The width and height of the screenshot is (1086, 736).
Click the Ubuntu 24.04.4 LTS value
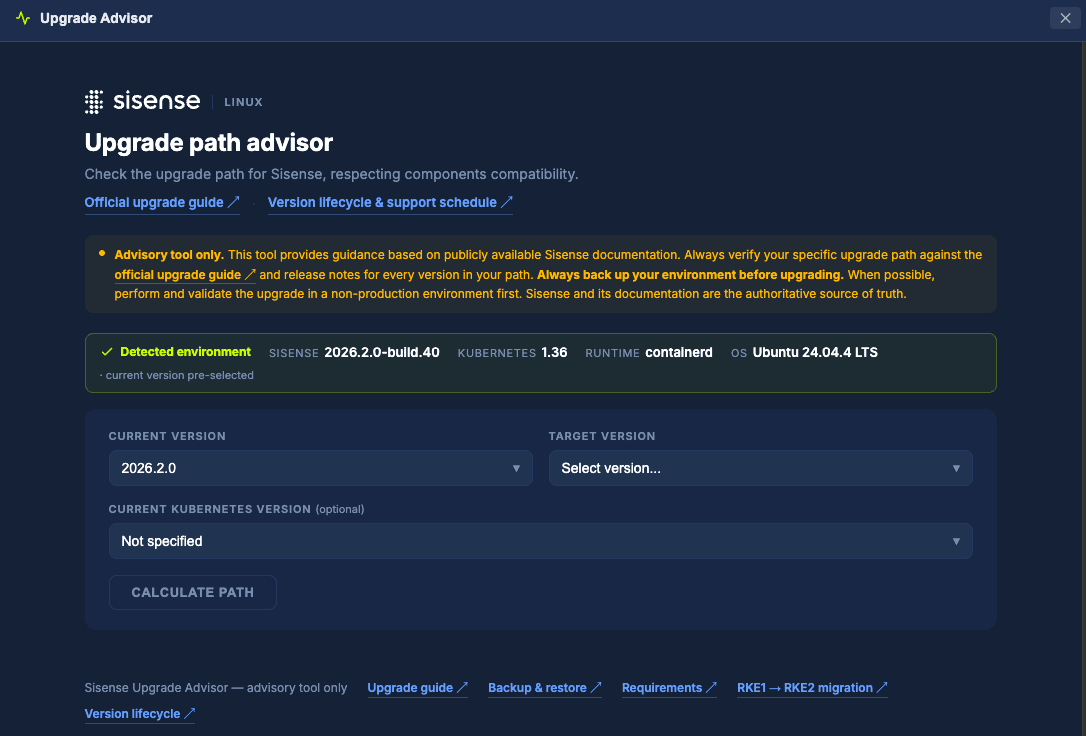coord(815,352)
